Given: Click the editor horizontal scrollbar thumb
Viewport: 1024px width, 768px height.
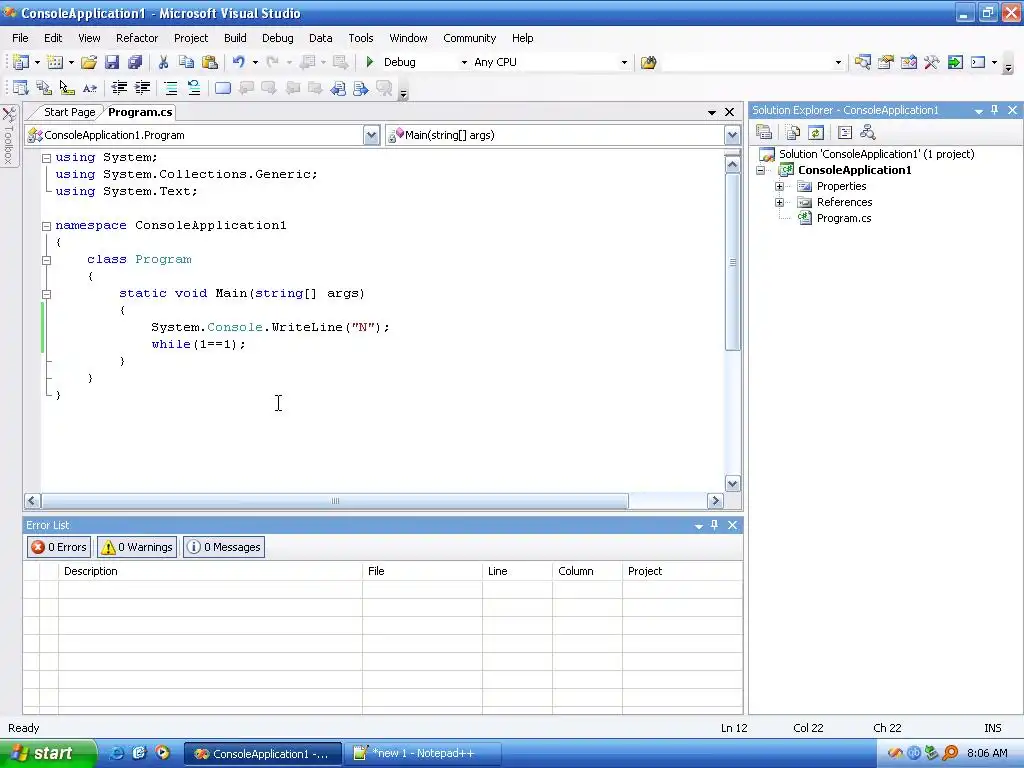Looking at the screenshot, I should point(335,501).
